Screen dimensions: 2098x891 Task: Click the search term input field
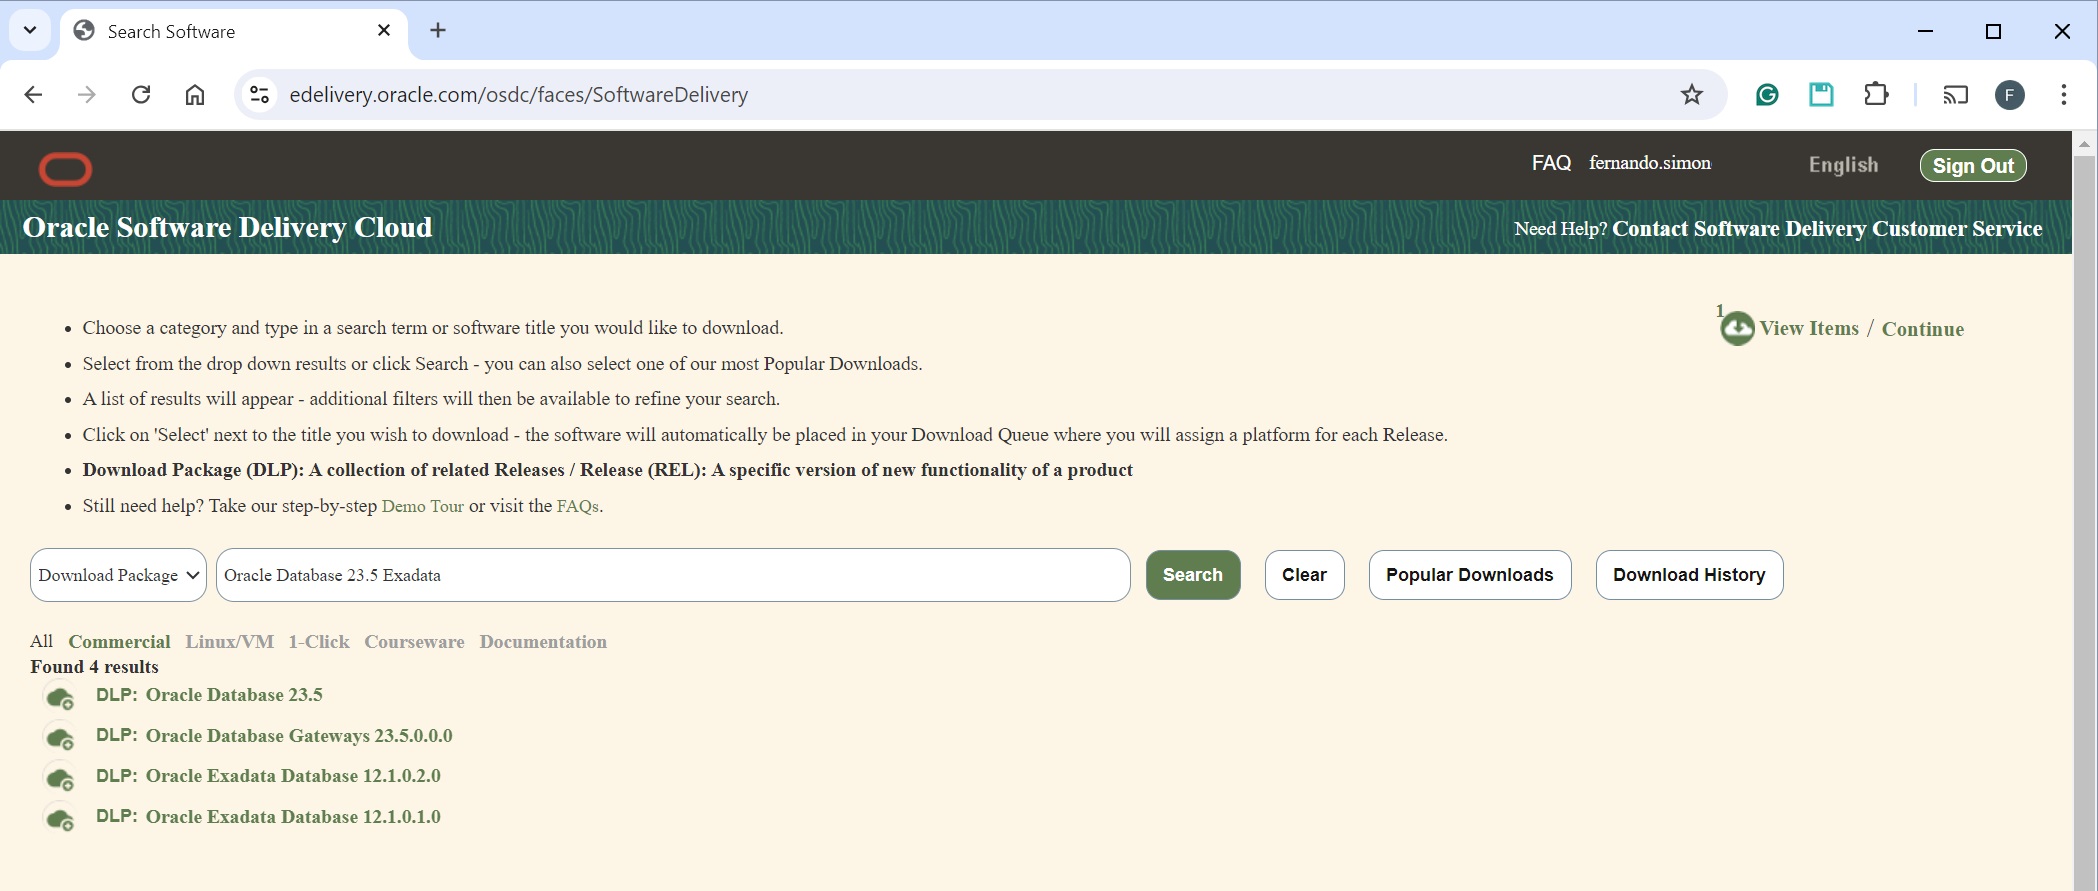pos(673,575)
